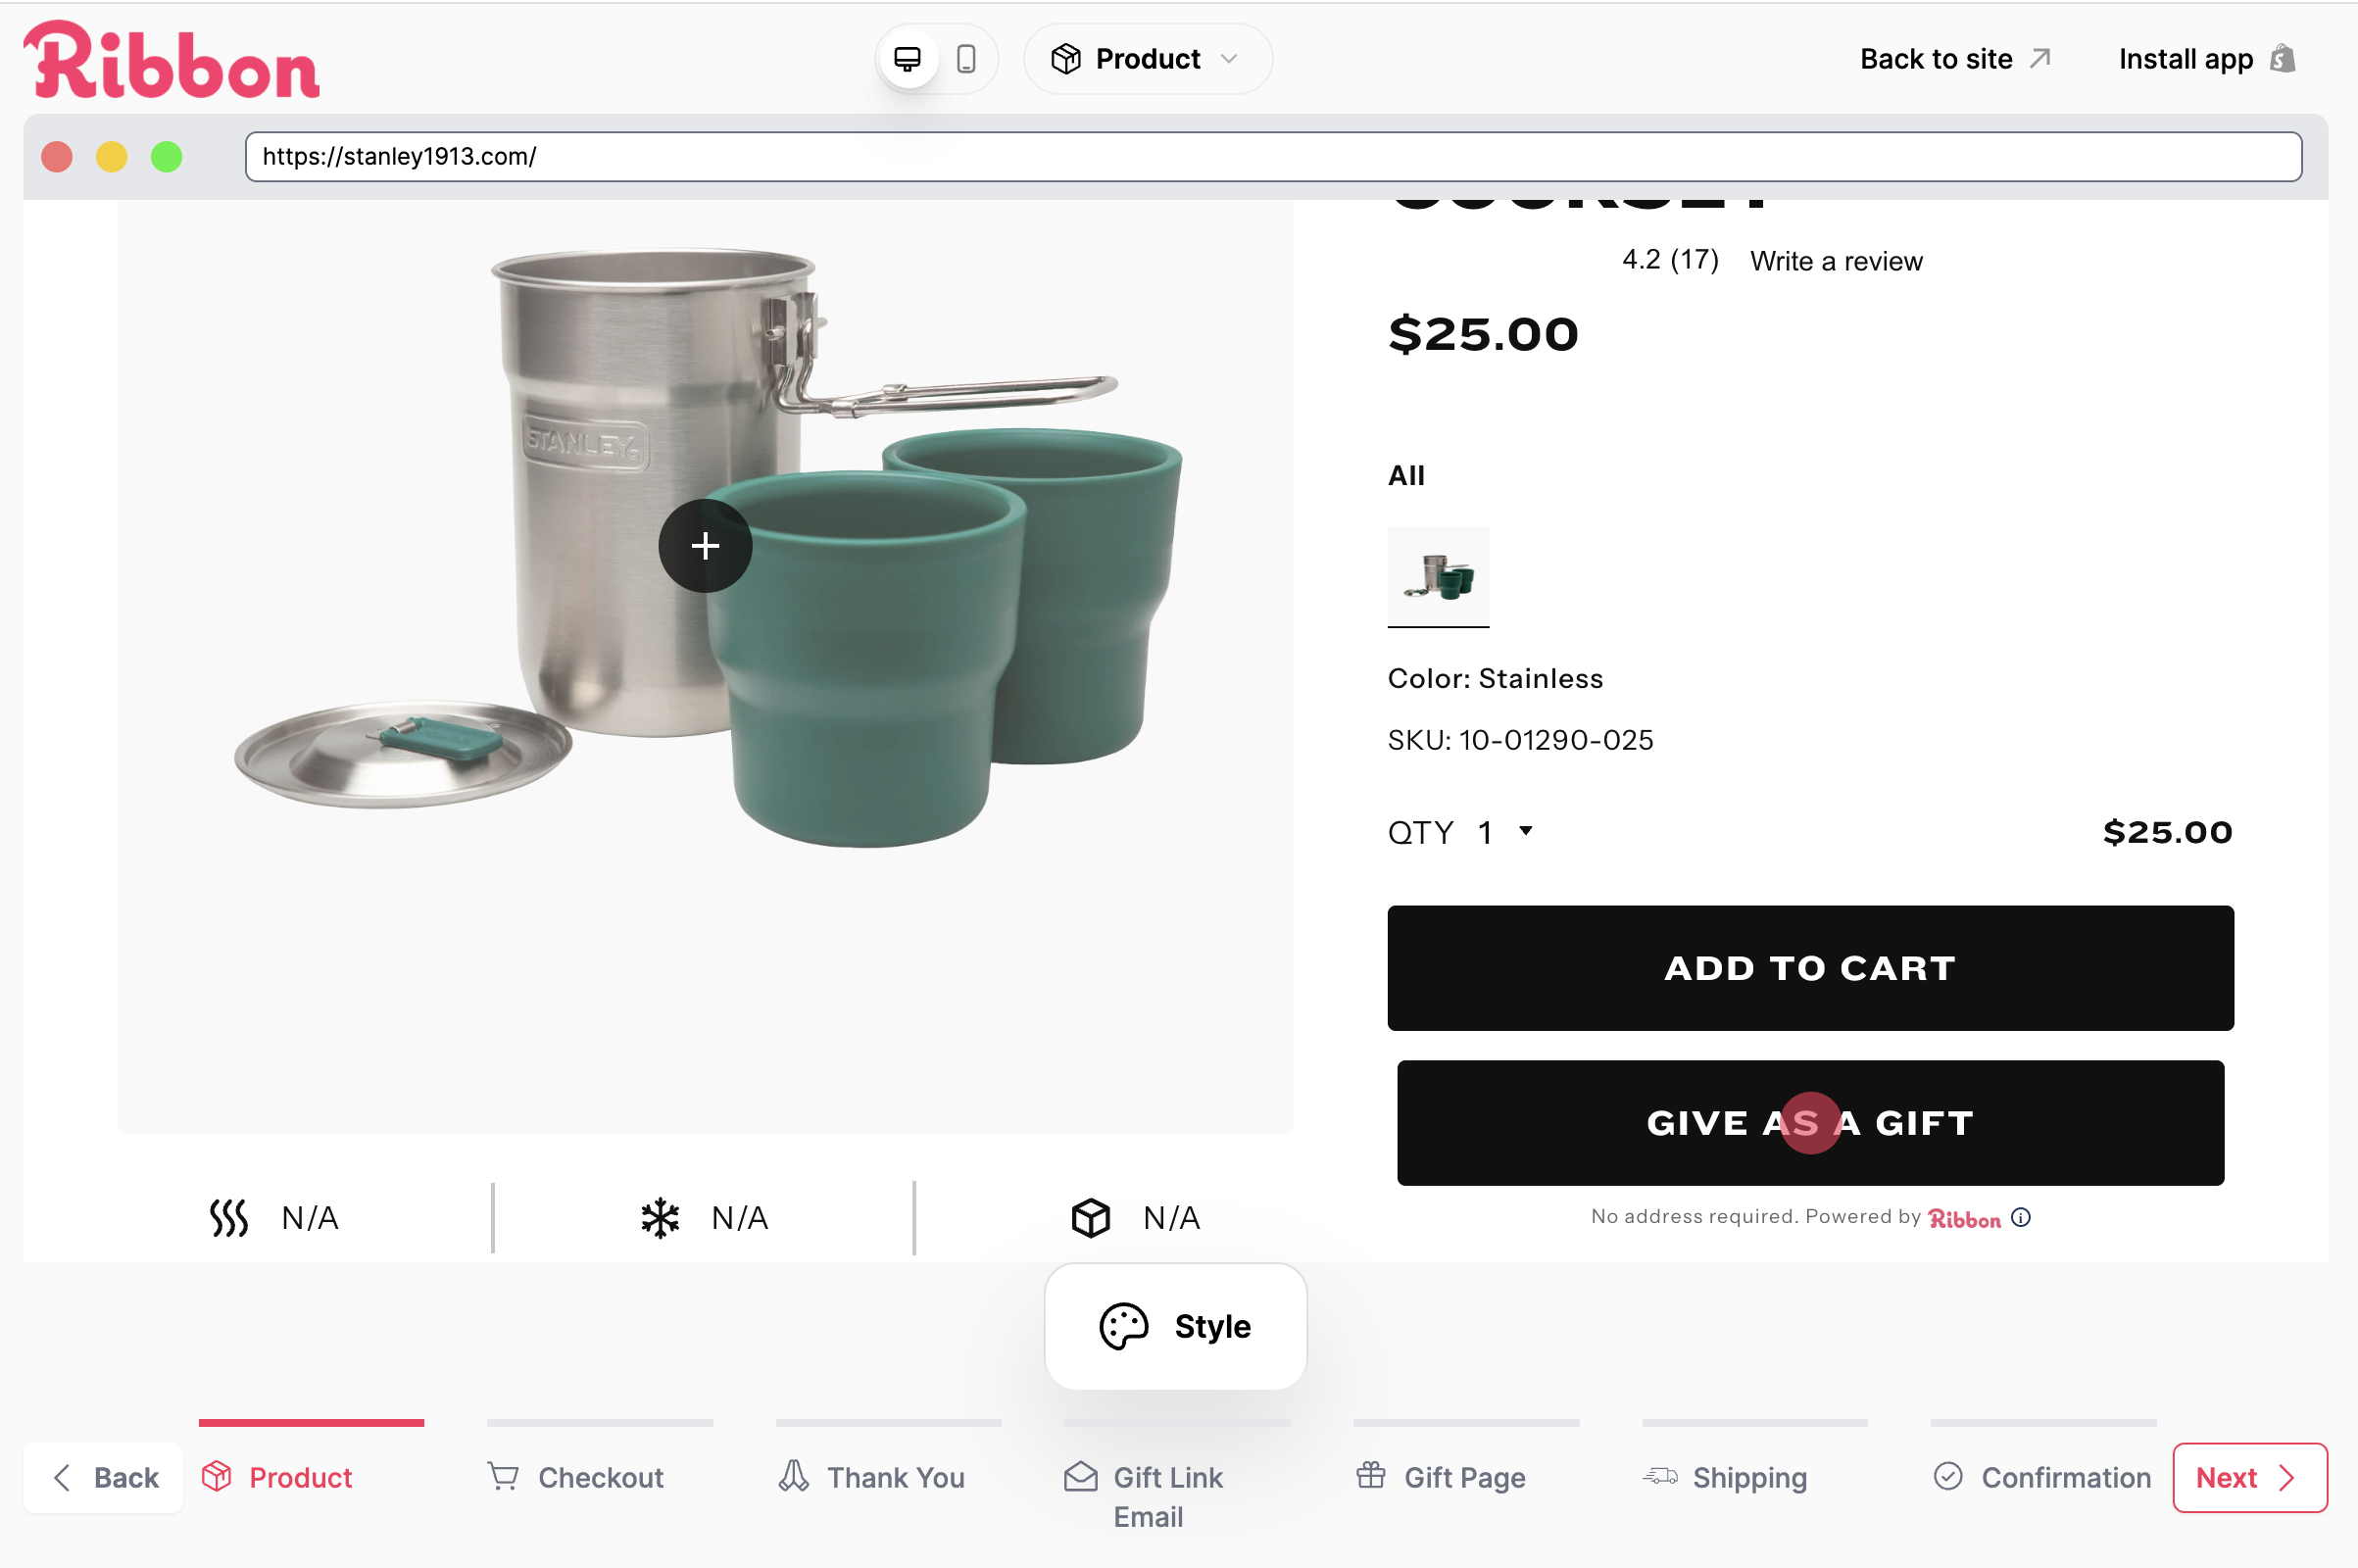This screenshot has width=2358, height=1568.
Task: Switch to desktop preview mode
Action: point(907,59)
